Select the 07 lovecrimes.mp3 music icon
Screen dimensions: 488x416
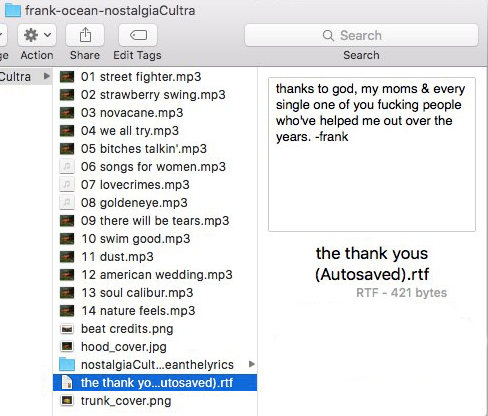[x=67, y=184]
